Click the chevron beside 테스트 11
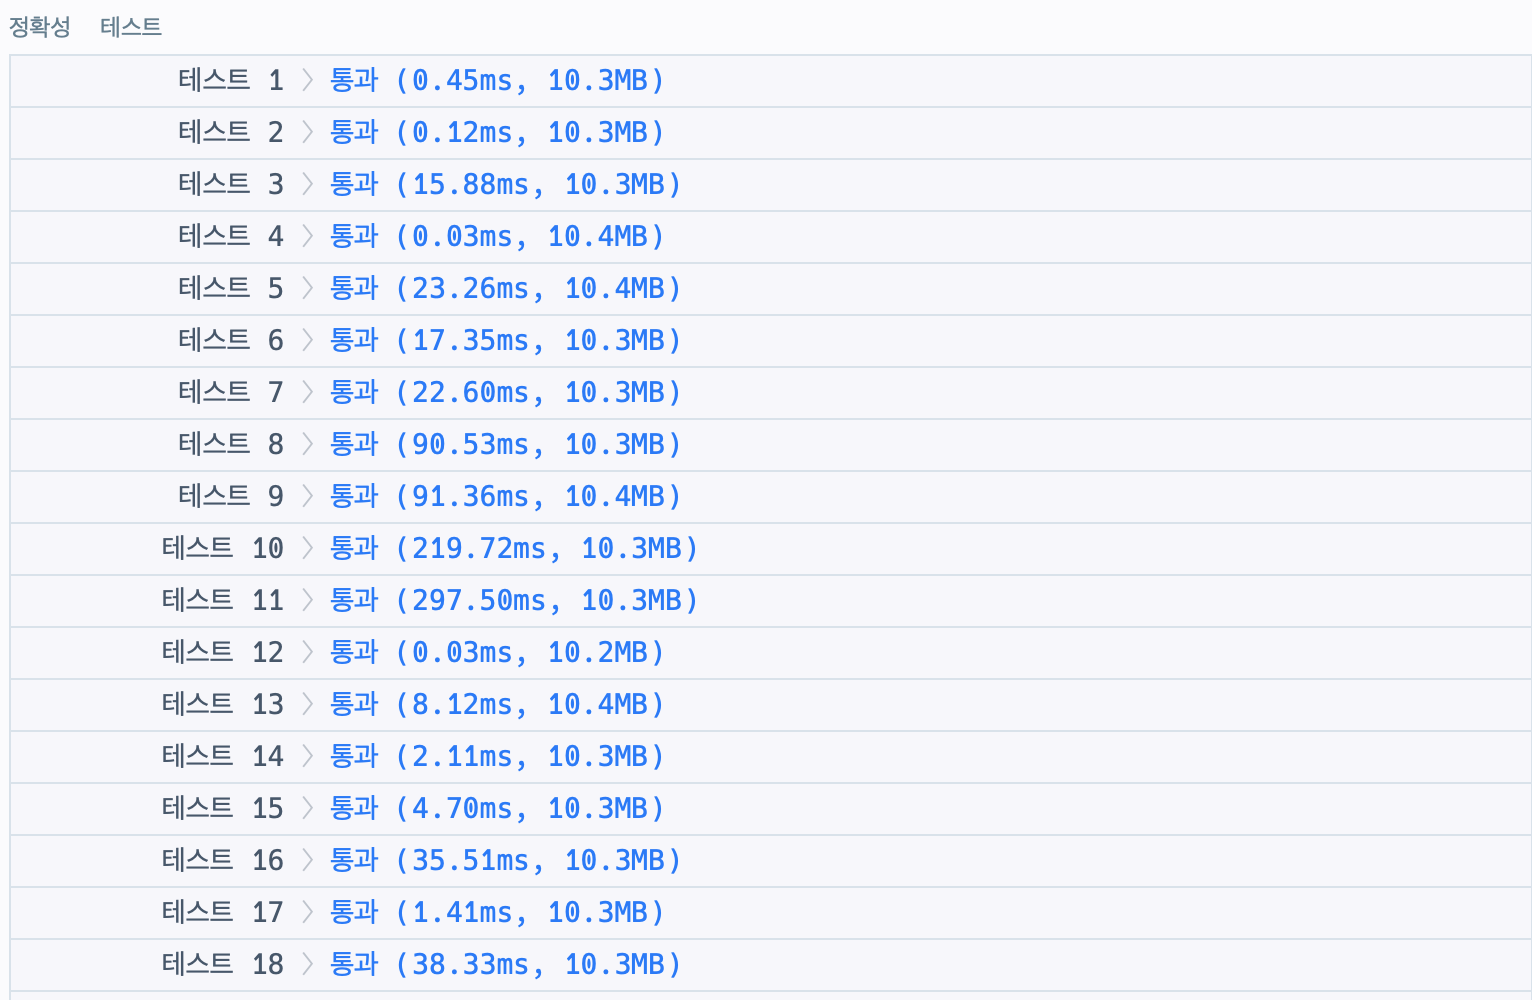Viewport: 1532px width, 1000px height. 308,600
